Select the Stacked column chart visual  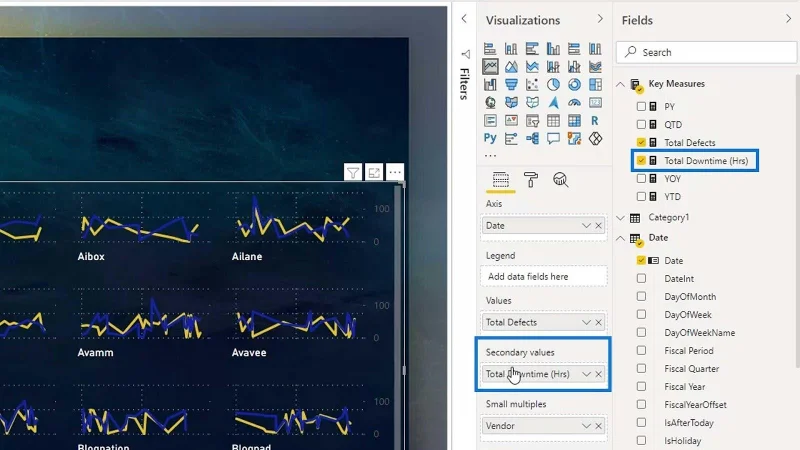[511, 48]
